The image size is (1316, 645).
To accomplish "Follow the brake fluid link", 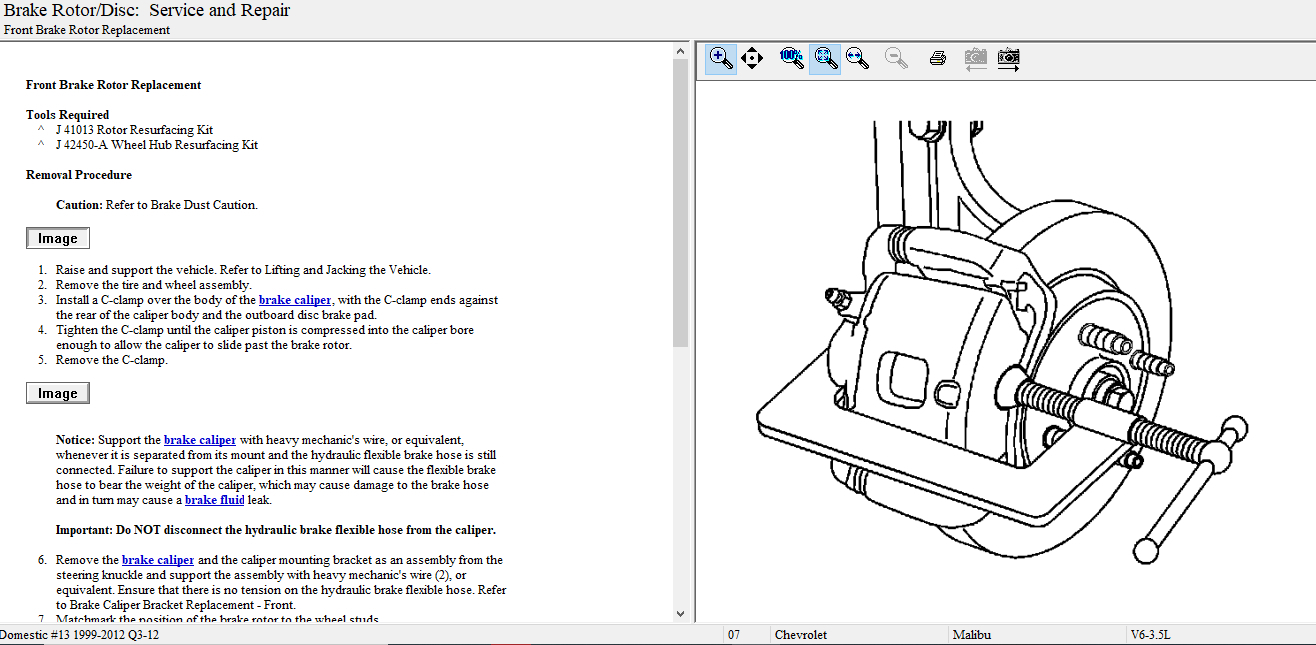I will pyautogui.click(x=215, y=500).
